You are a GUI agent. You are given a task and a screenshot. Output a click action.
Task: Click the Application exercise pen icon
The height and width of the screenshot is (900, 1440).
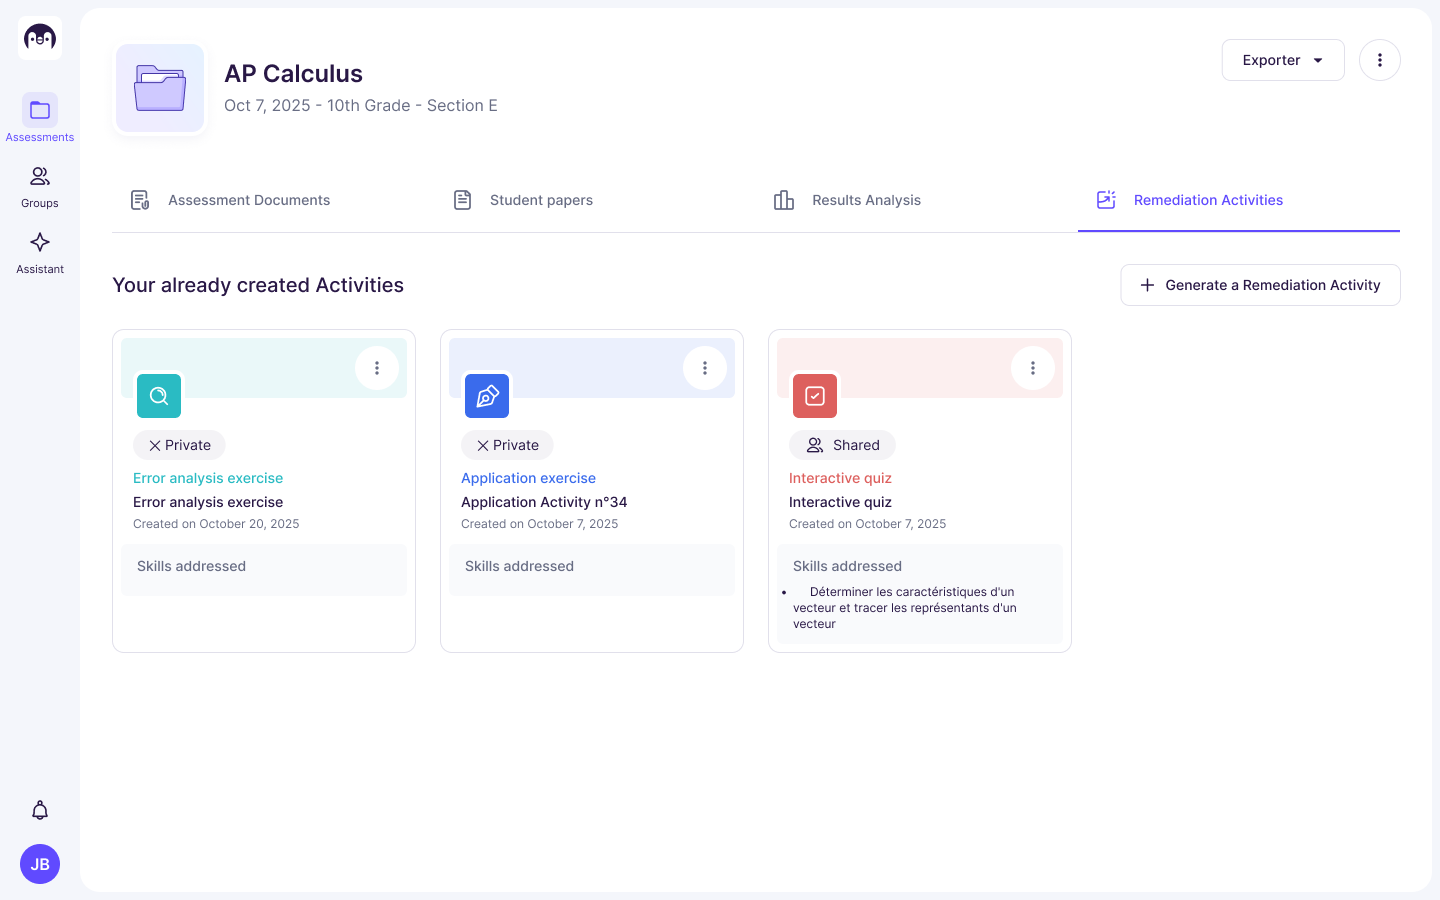coord(487,396)
